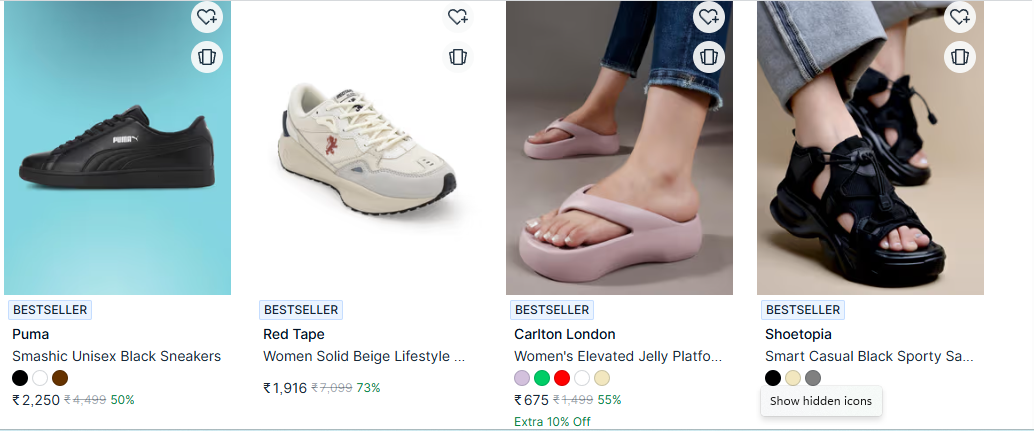Click similar-items icon on Puma sneaker card
Viewport: 1034px width, 431px height.
(x=207, y=57)
